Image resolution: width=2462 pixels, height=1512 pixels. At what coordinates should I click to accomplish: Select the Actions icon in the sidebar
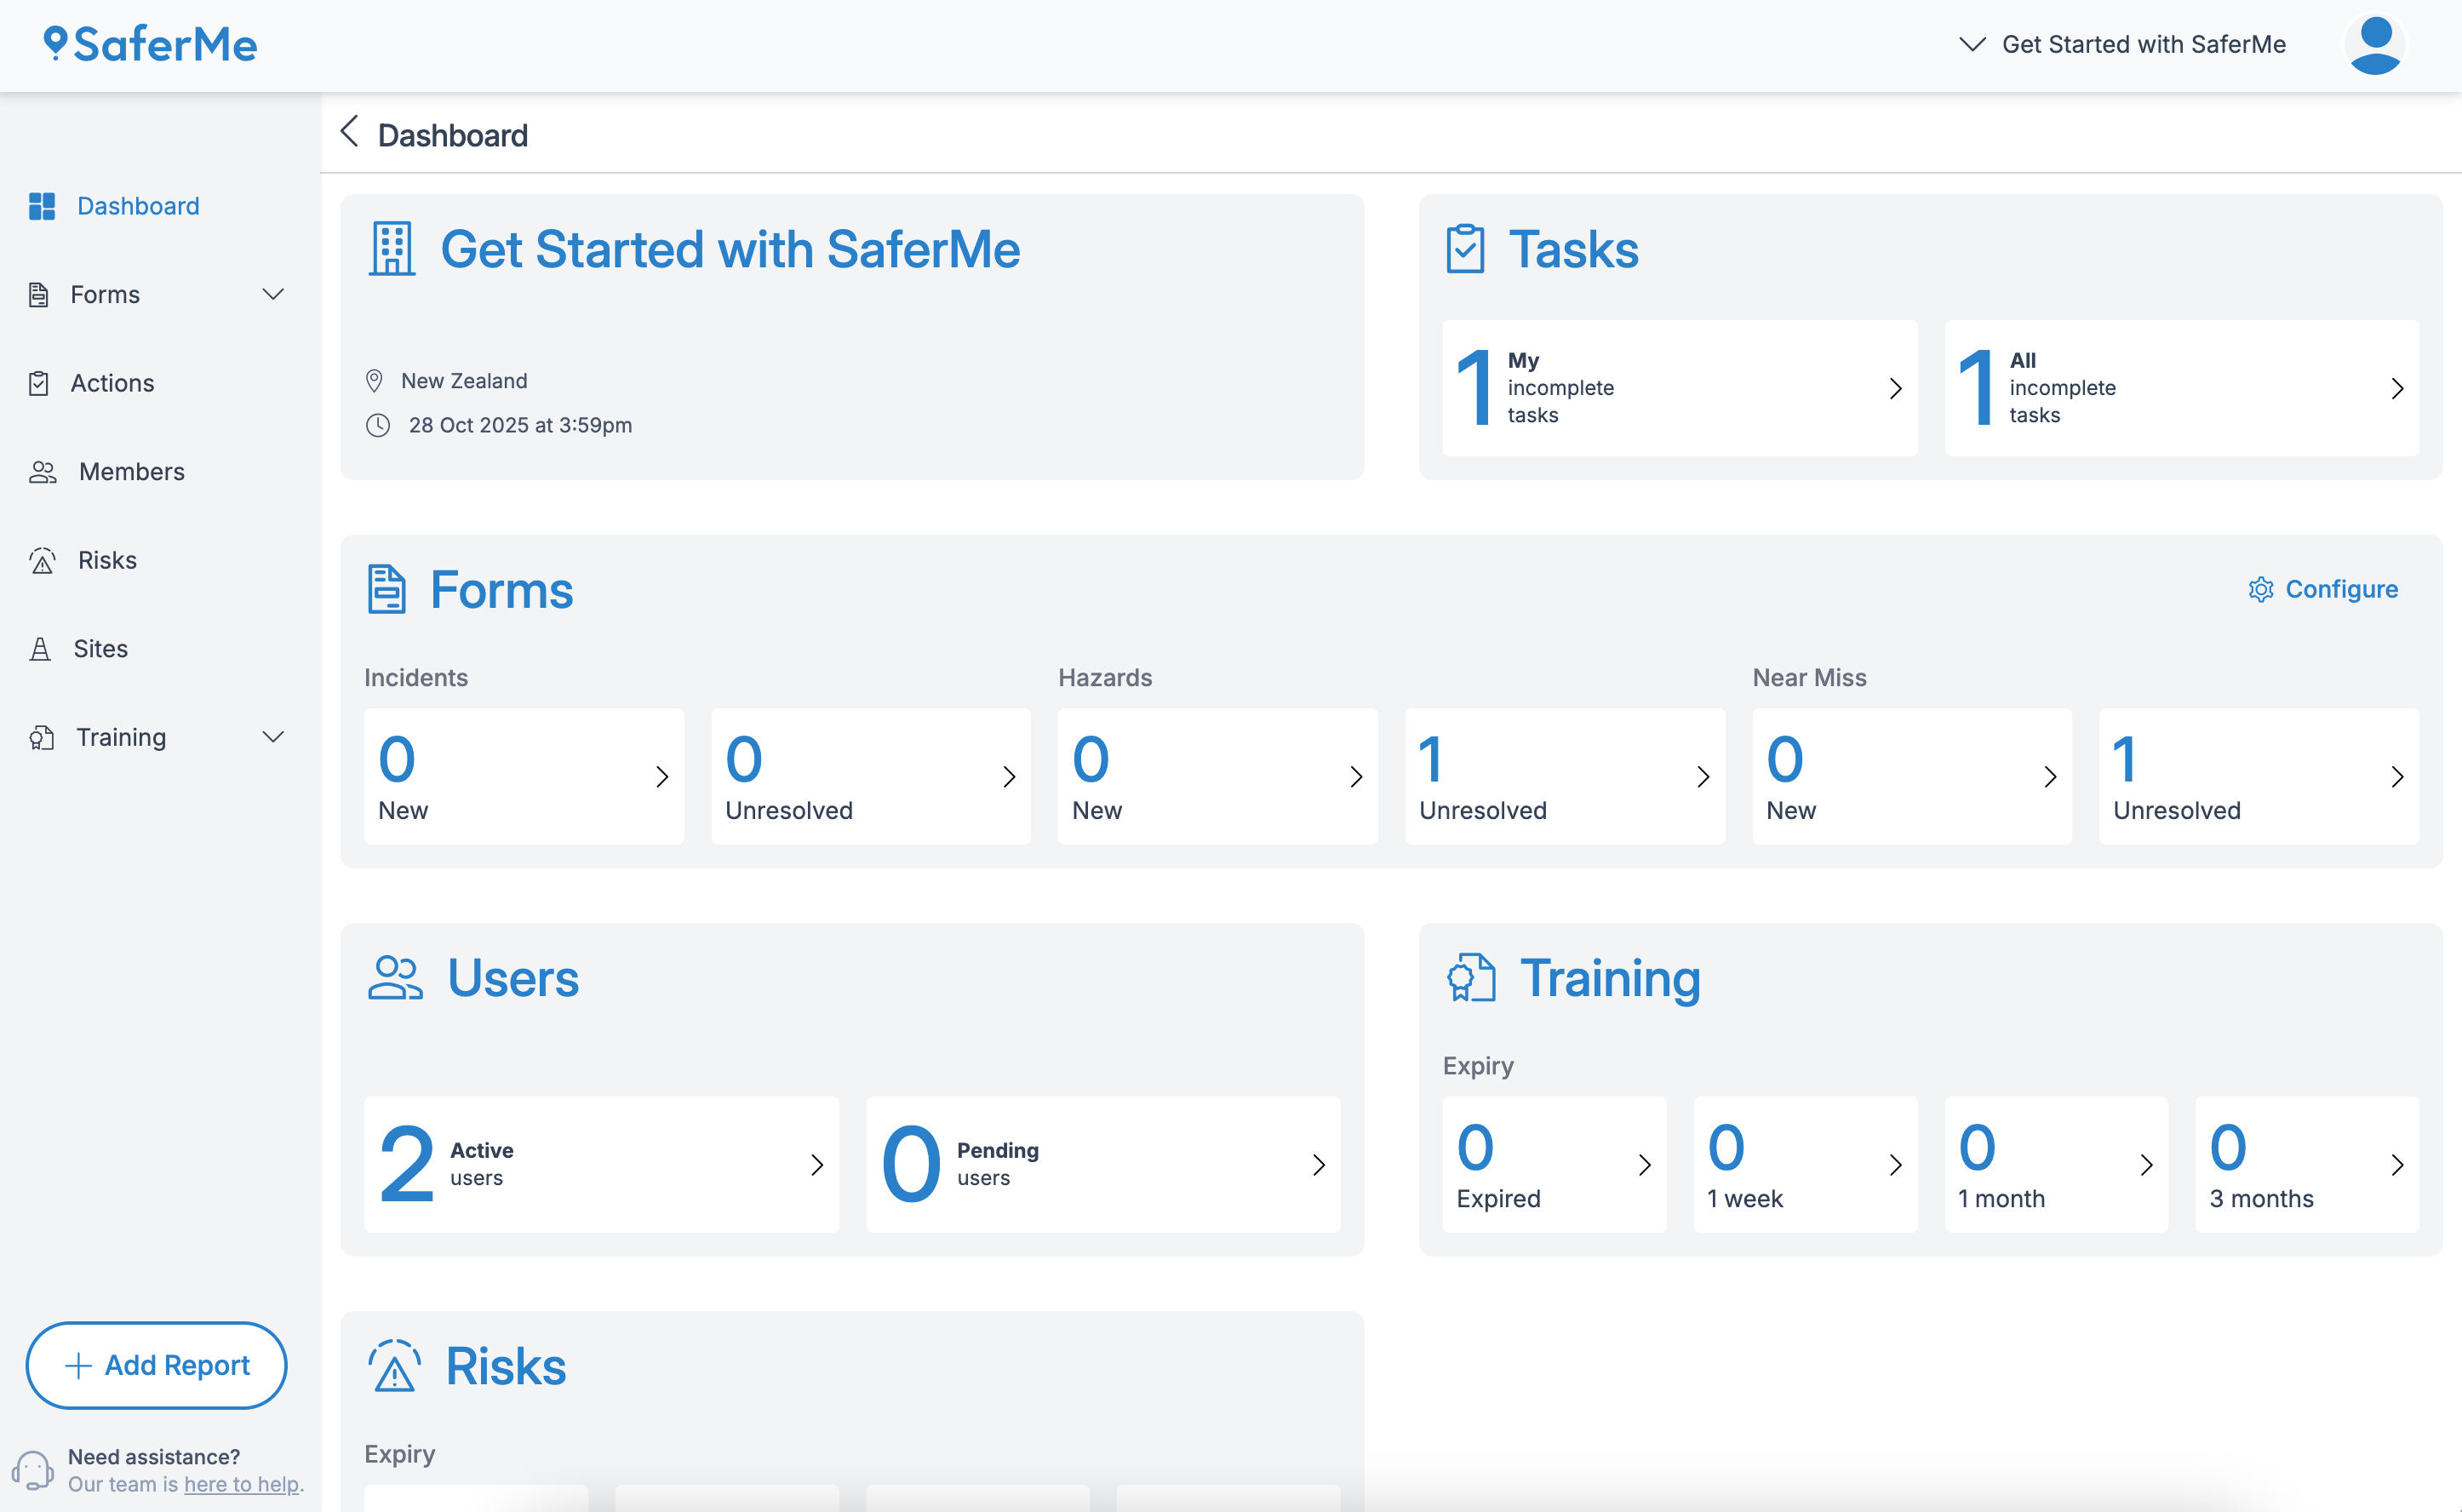[x=40, y=382]
